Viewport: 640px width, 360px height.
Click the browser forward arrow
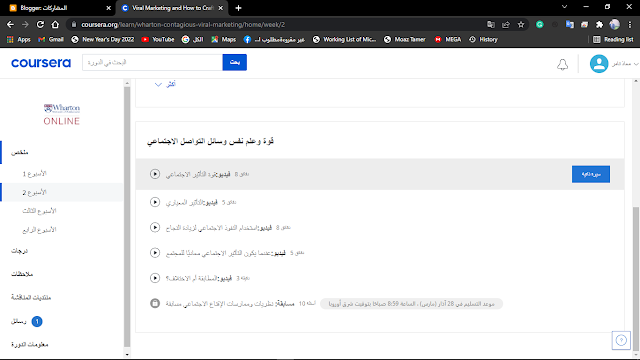point(25,24)
